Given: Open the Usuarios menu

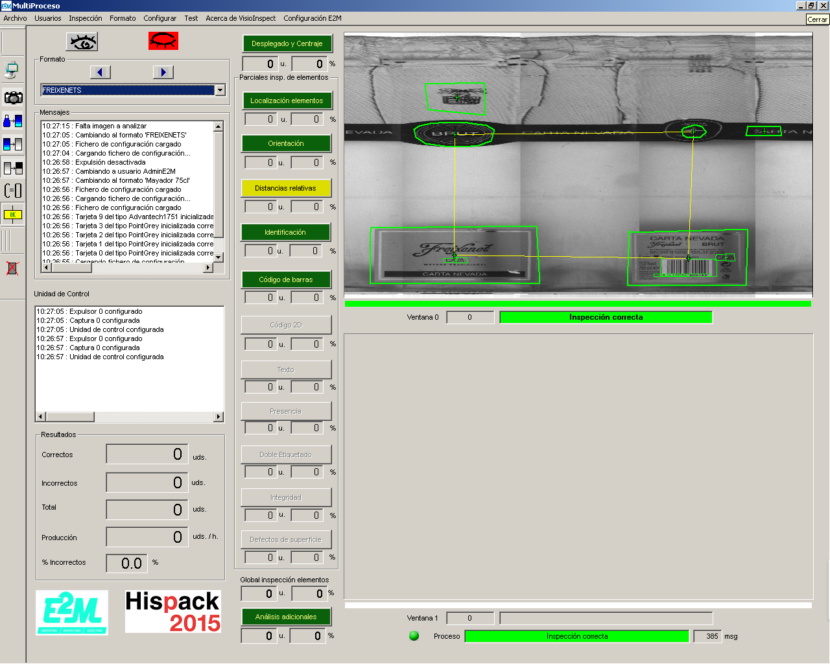Looking at the screenshot, I should [x=48, y=18].
